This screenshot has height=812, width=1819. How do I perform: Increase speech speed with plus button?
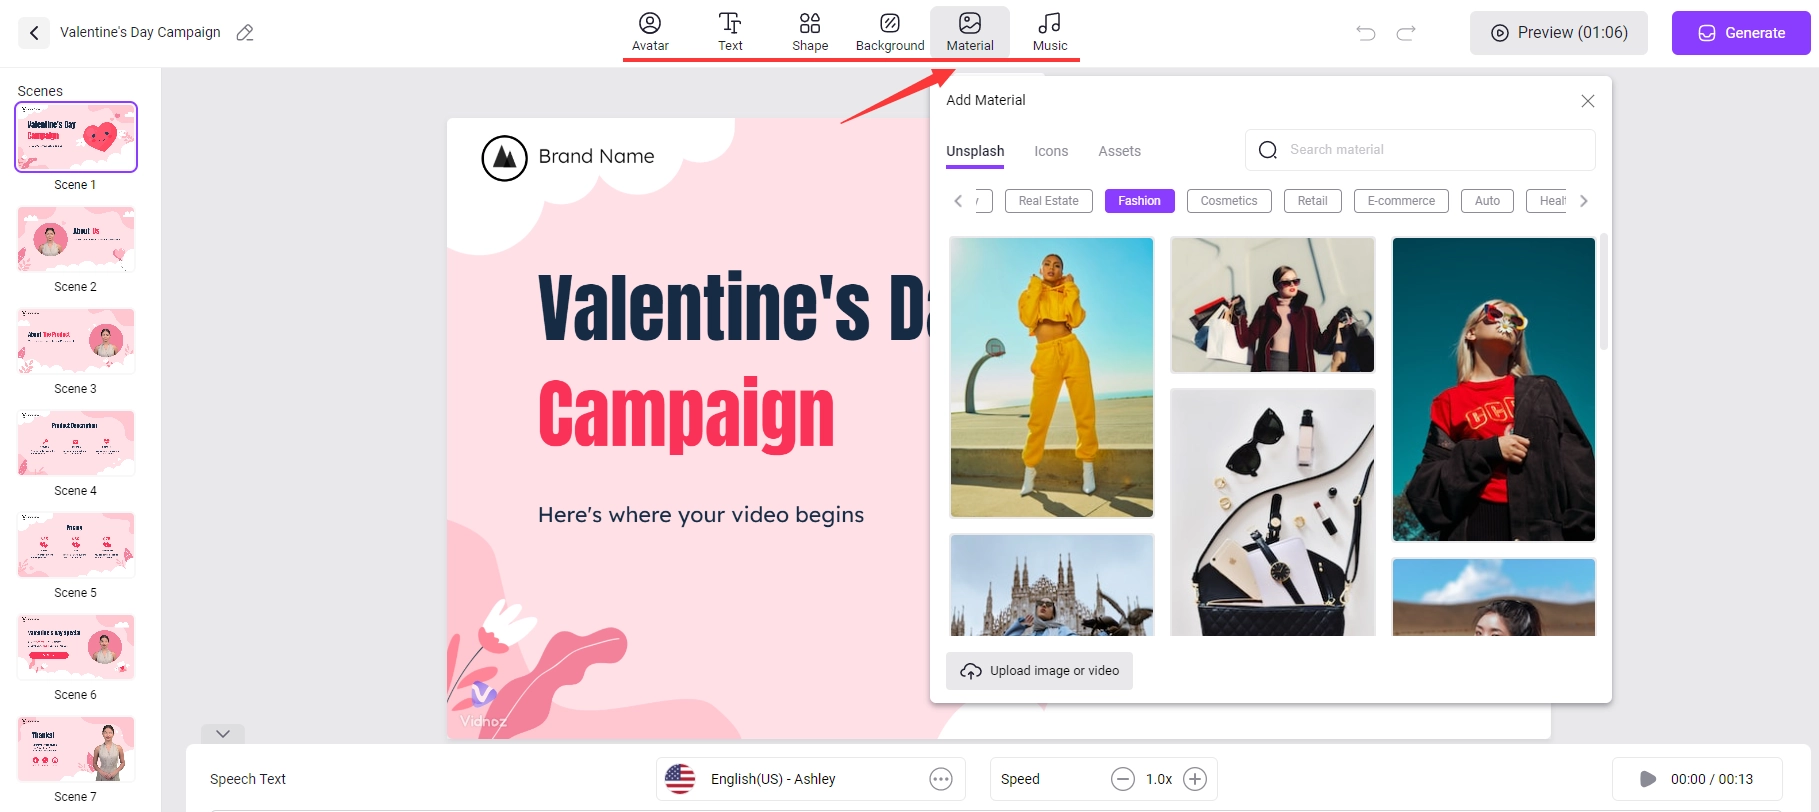pos(1195,779)
